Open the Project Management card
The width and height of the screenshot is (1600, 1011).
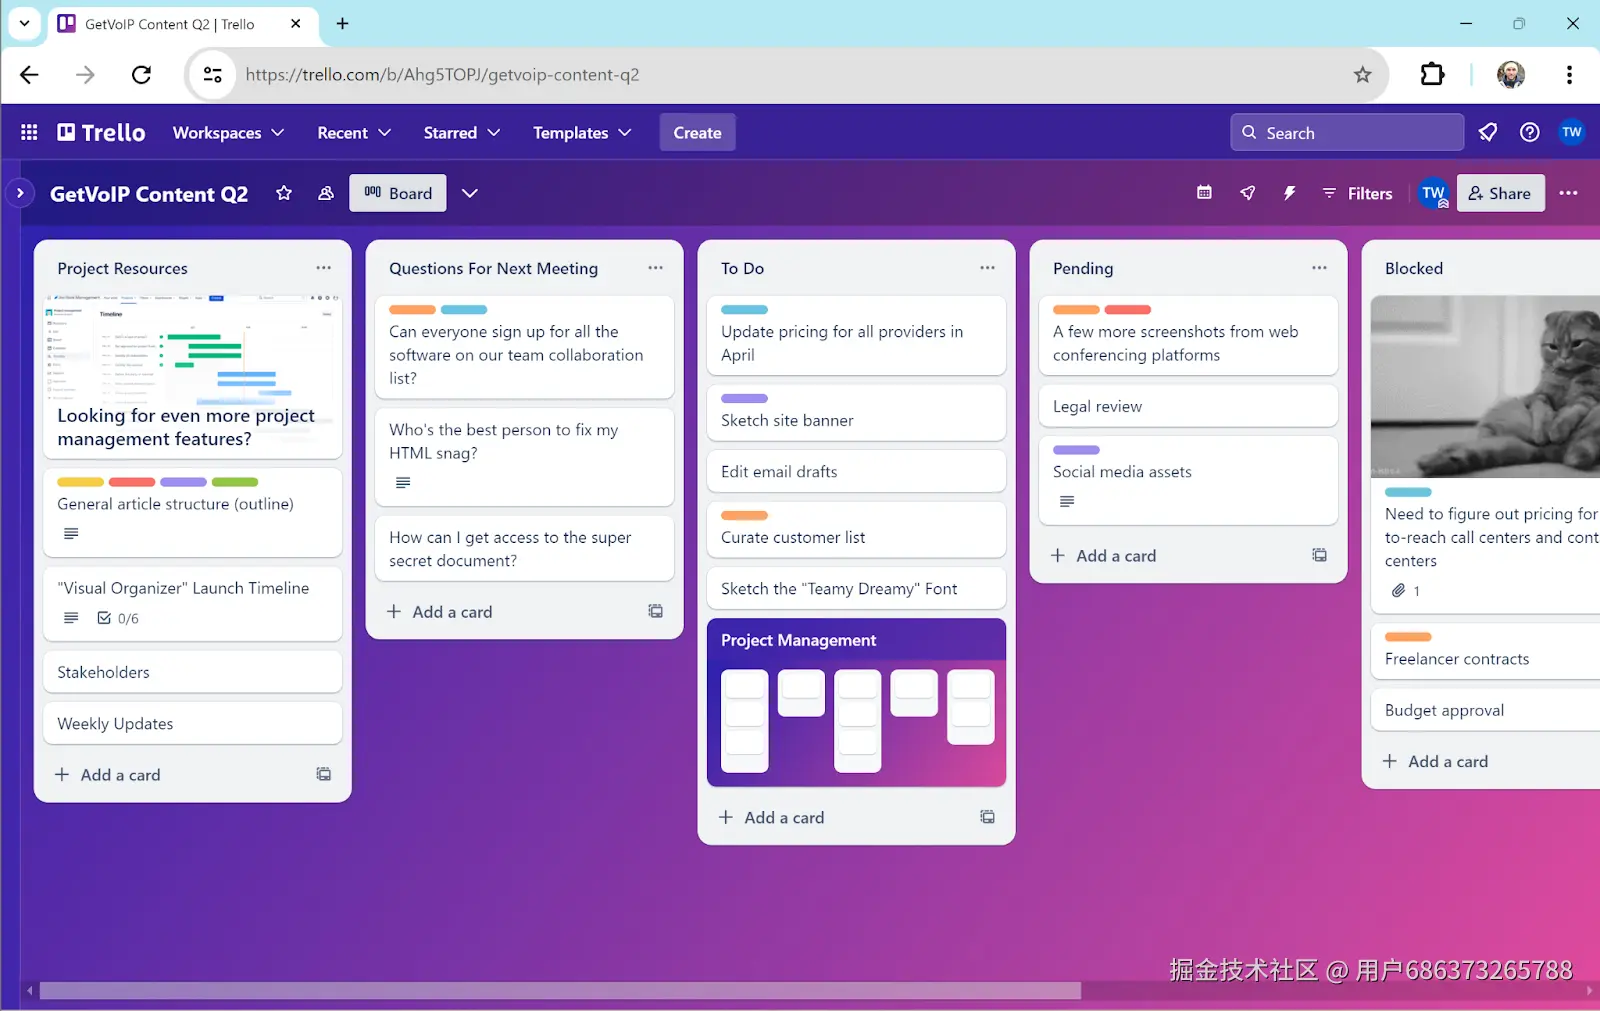pyautogui.click(x=856, y=702)
